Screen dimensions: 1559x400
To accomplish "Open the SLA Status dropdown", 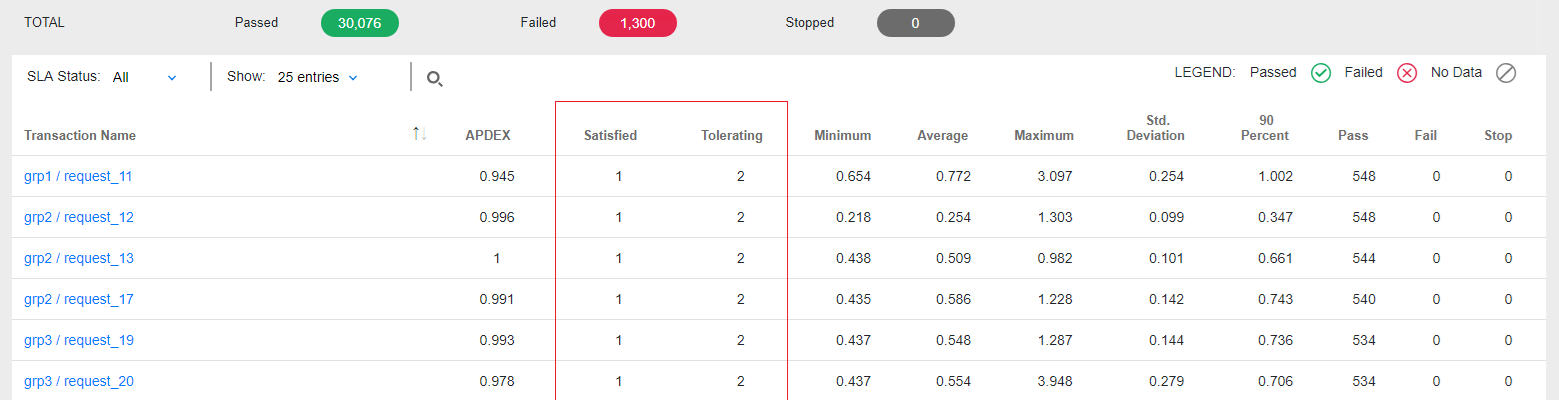I will point(146,77).
